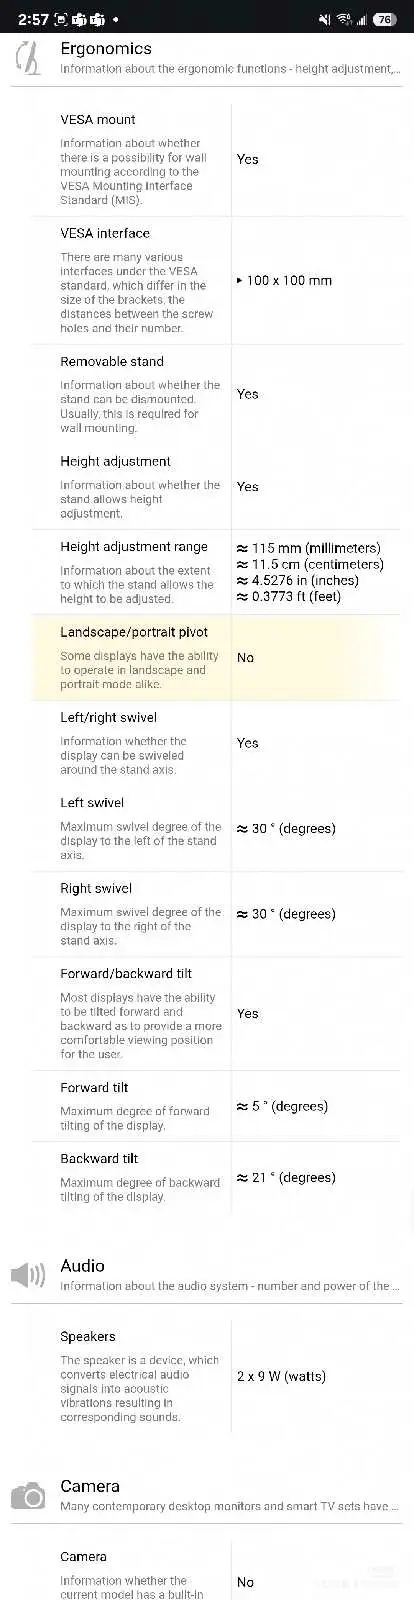The width and height of the screenshot is (414, 1600).
Task: Tap the Speakers 2 x 9 W value
Action: click(x=282, y=1376)
